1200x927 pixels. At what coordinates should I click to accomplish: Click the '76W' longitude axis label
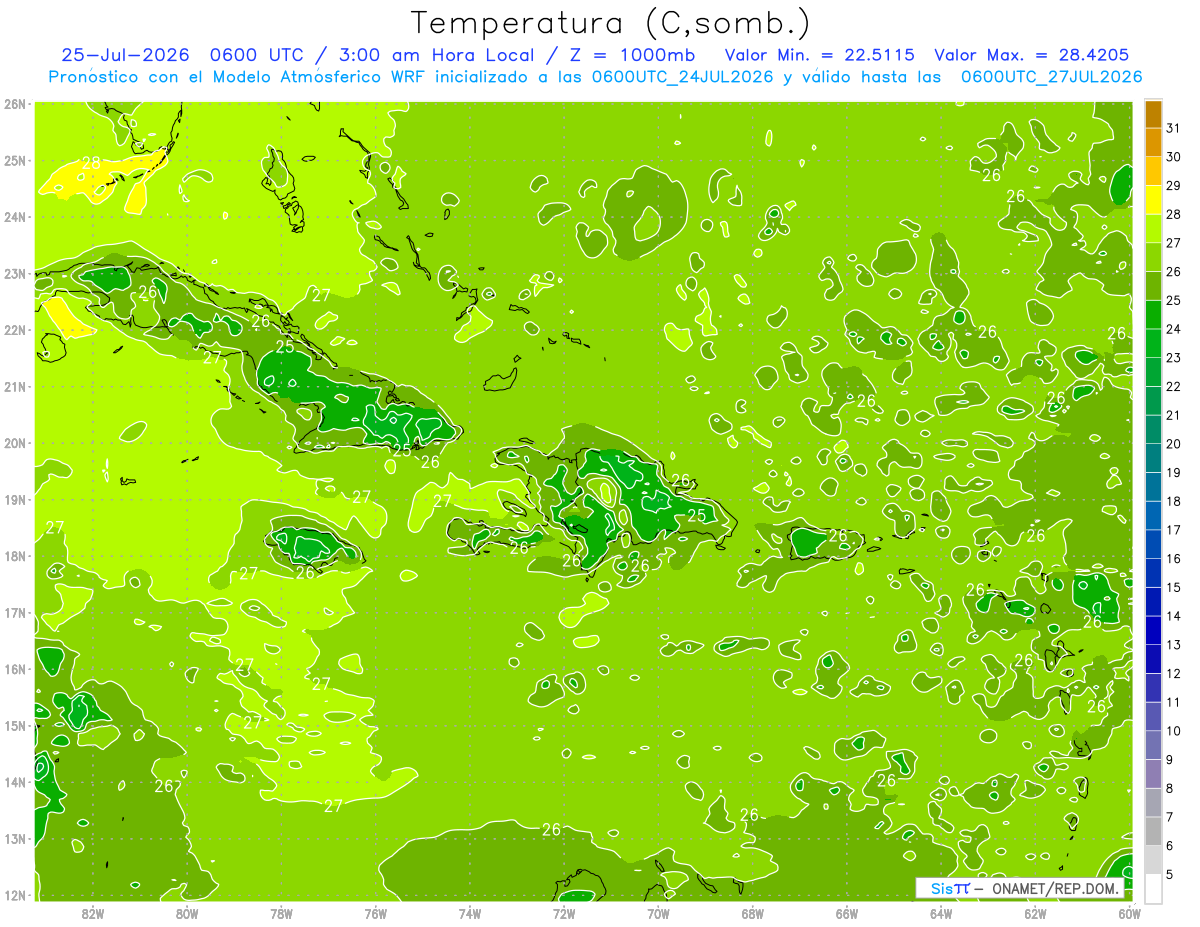point(375,914)
